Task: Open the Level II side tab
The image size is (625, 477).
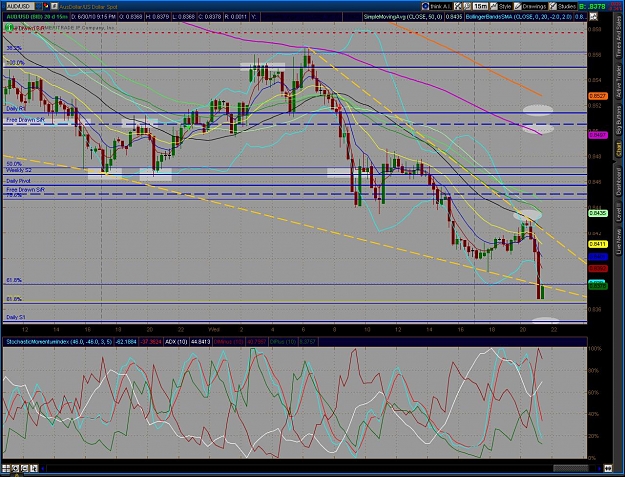Action: pyautogui.click(x=619, y=212)
